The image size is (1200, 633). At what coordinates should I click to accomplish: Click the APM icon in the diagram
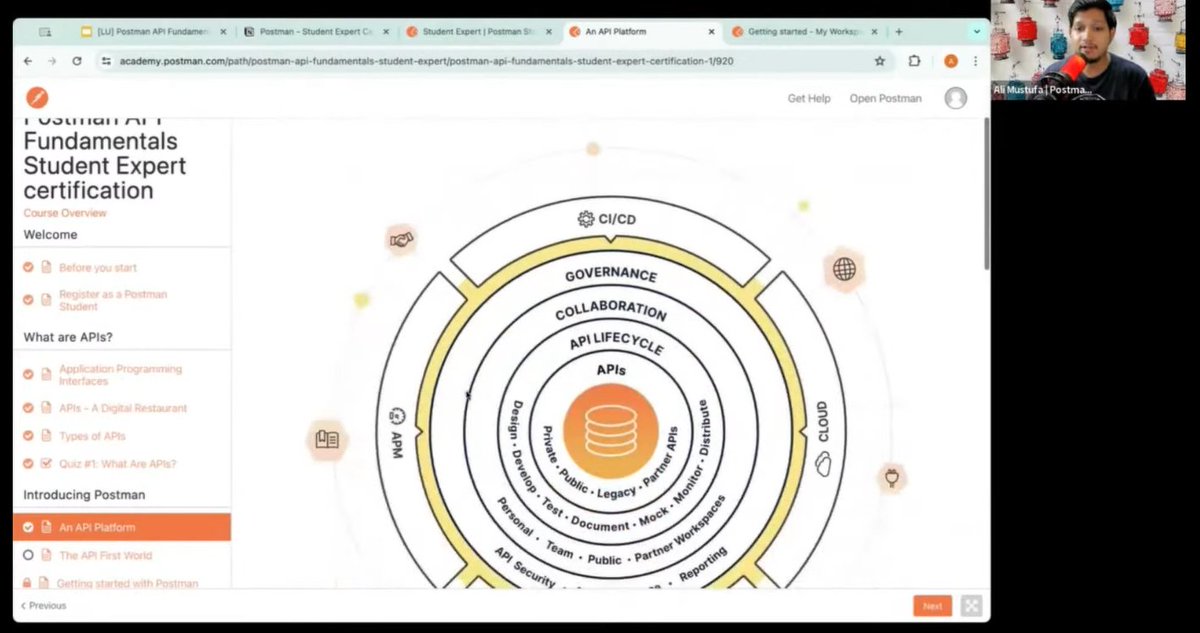click(x=396, y=416)
